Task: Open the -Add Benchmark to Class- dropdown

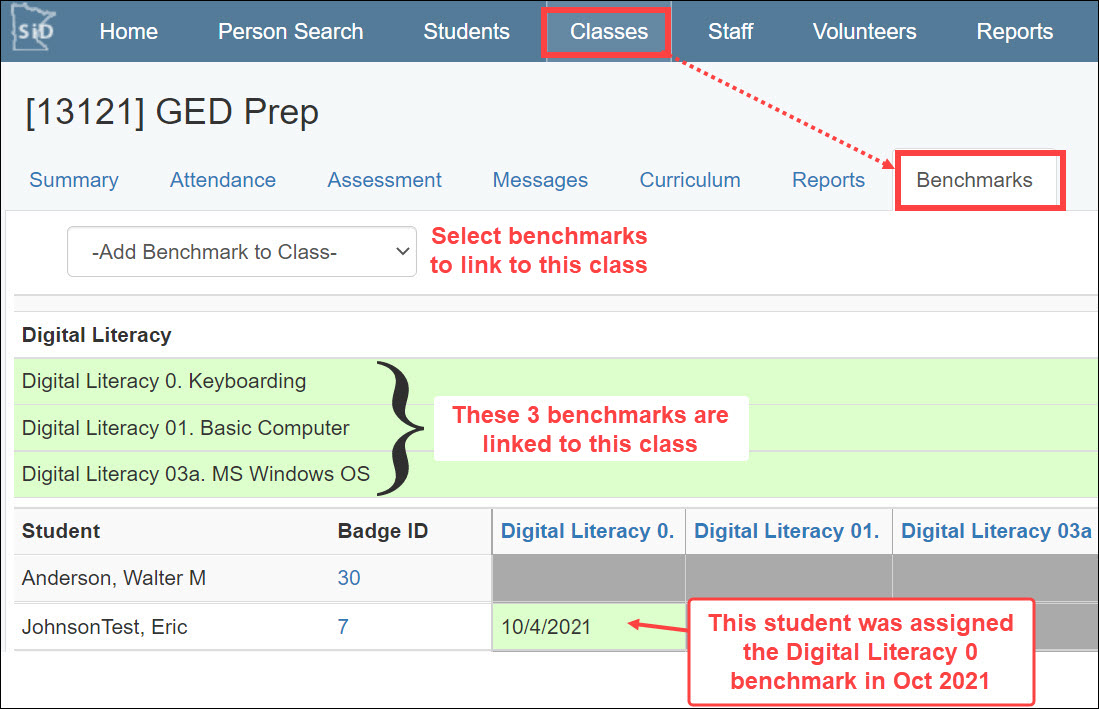Action: point(240,252)
